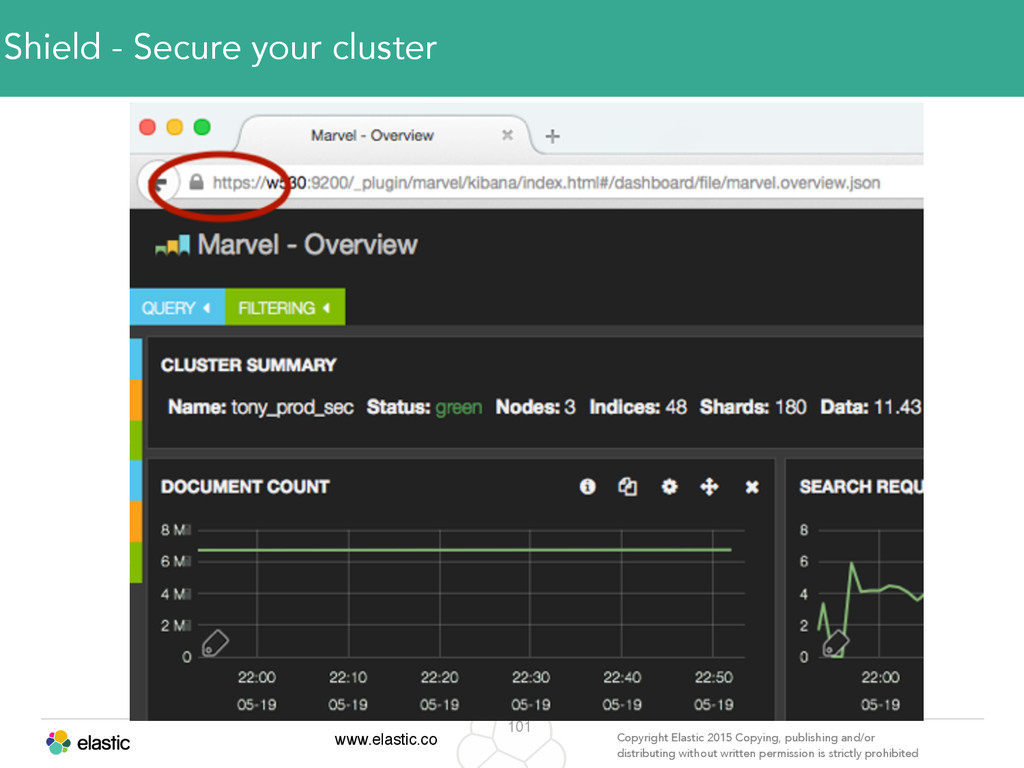Click the green maximize window button
The width and height of the screenshot is (1024, 768).
pos(202,127)
